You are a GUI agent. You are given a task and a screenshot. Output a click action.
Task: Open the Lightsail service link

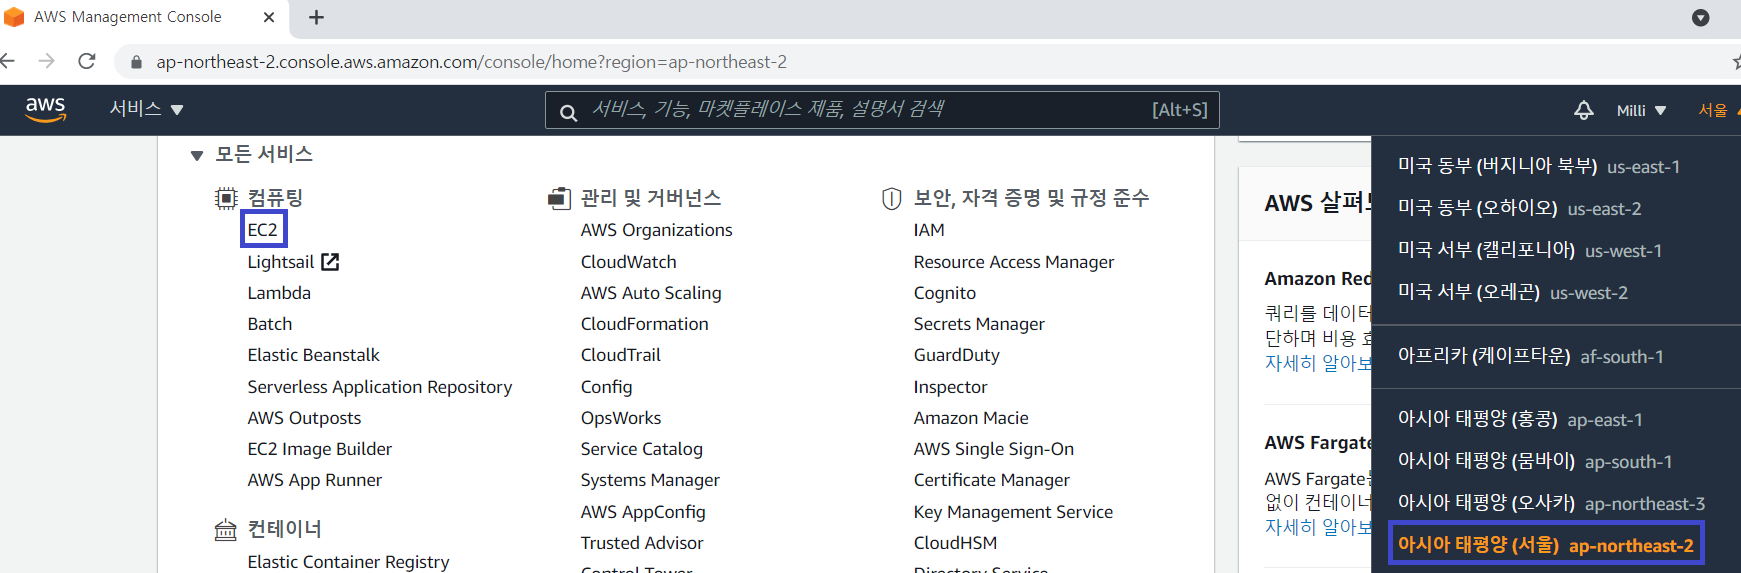281,262
